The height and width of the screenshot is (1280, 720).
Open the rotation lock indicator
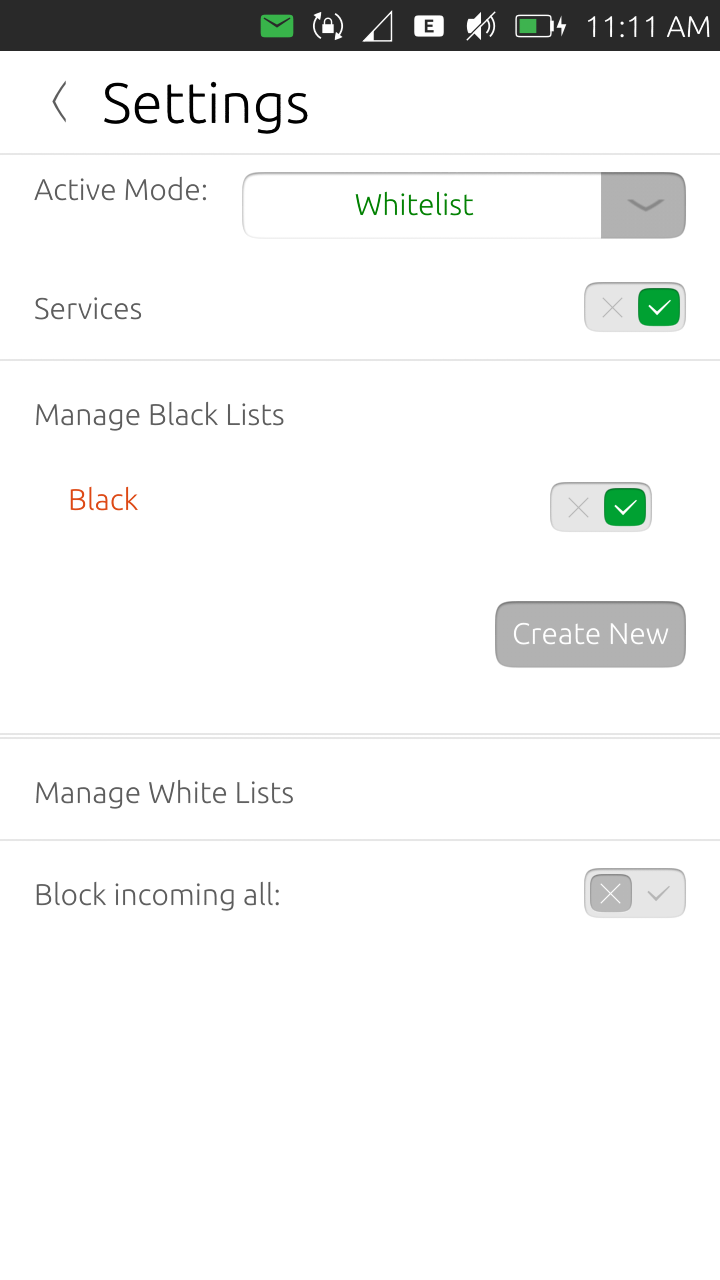[328, 27]
